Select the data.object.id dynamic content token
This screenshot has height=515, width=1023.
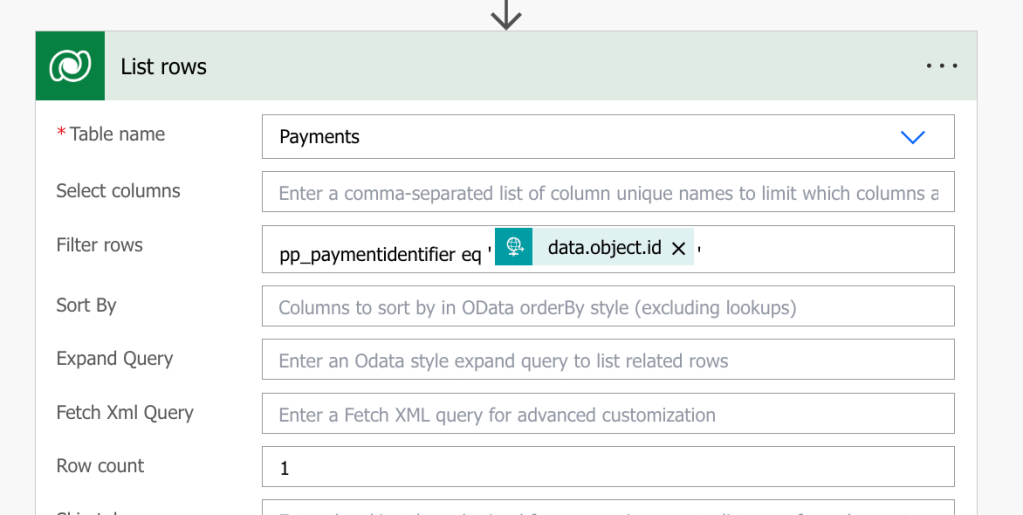tap(604, 247)
